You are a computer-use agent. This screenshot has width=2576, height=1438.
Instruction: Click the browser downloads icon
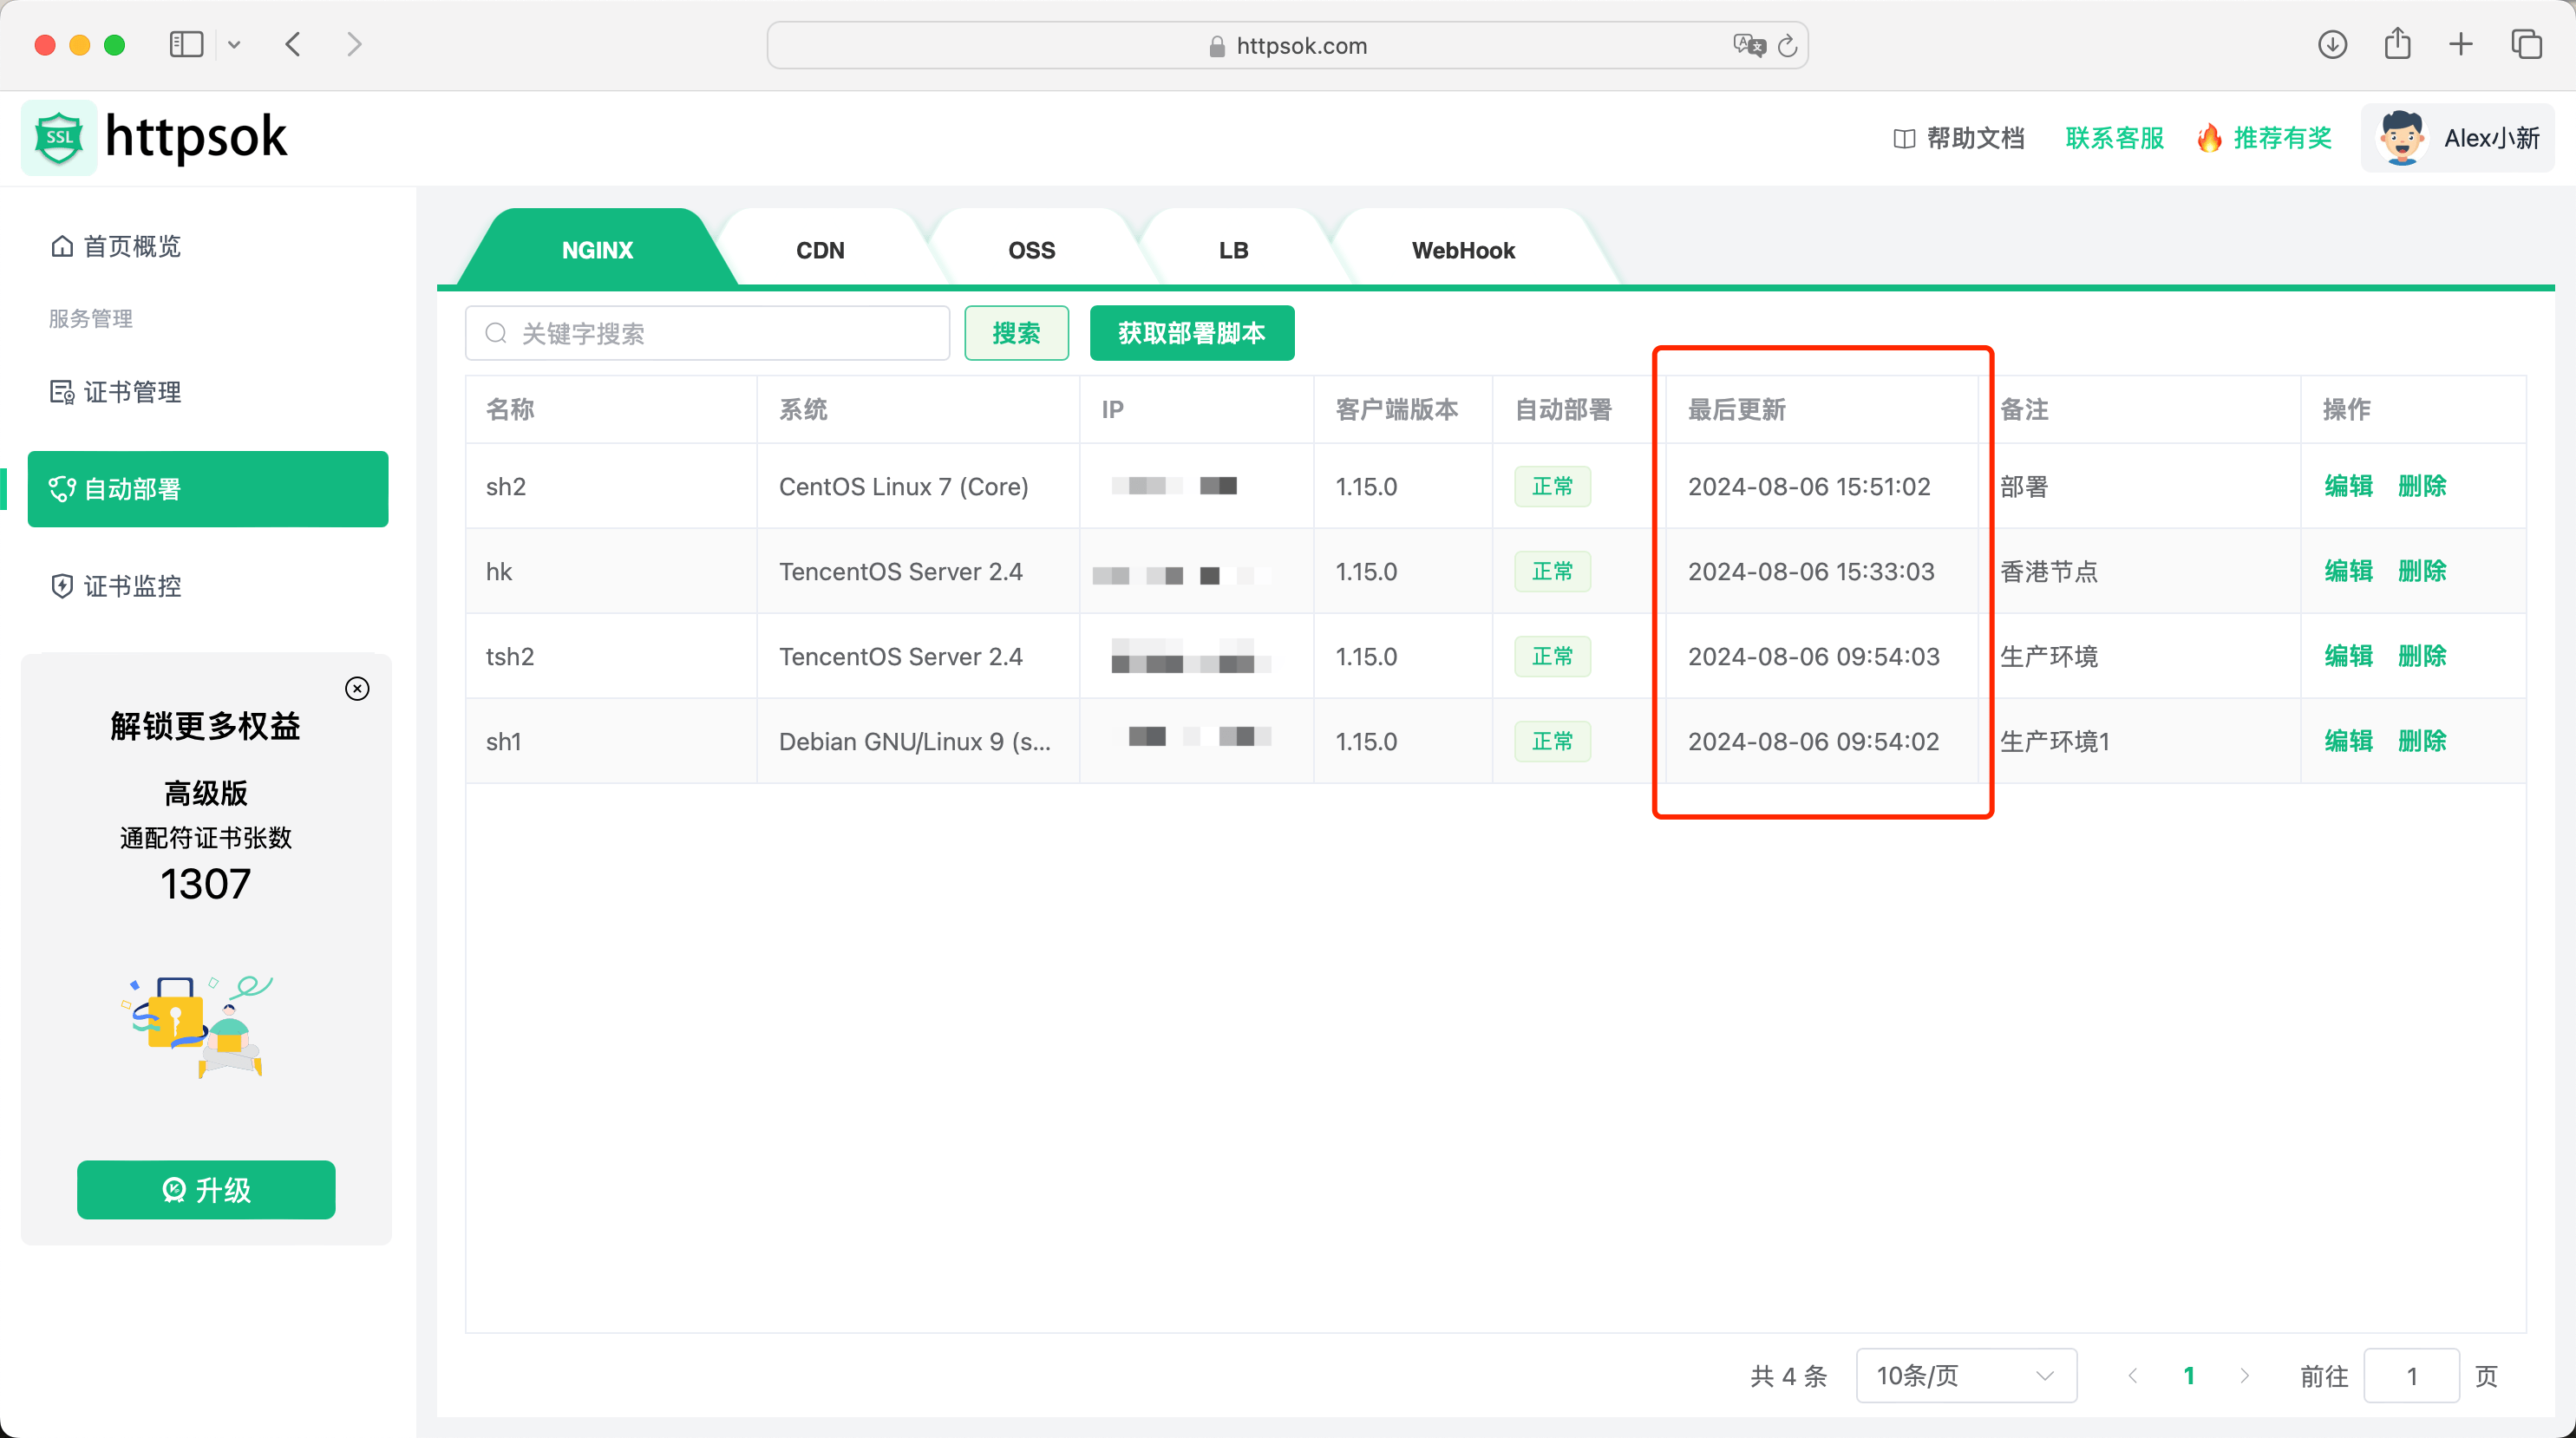(x=2331, y=44)
